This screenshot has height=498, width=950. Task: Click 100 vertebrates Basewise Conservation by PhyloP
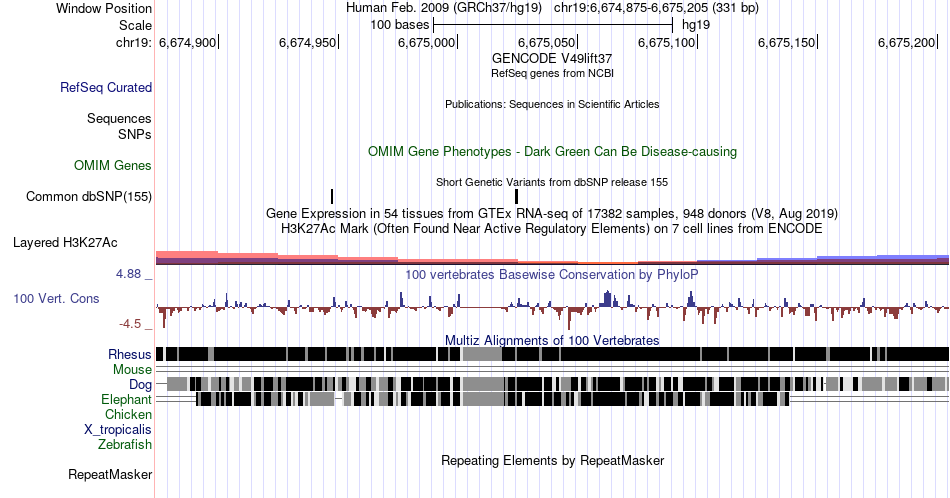pyautogui.click(x=552, y=274)
